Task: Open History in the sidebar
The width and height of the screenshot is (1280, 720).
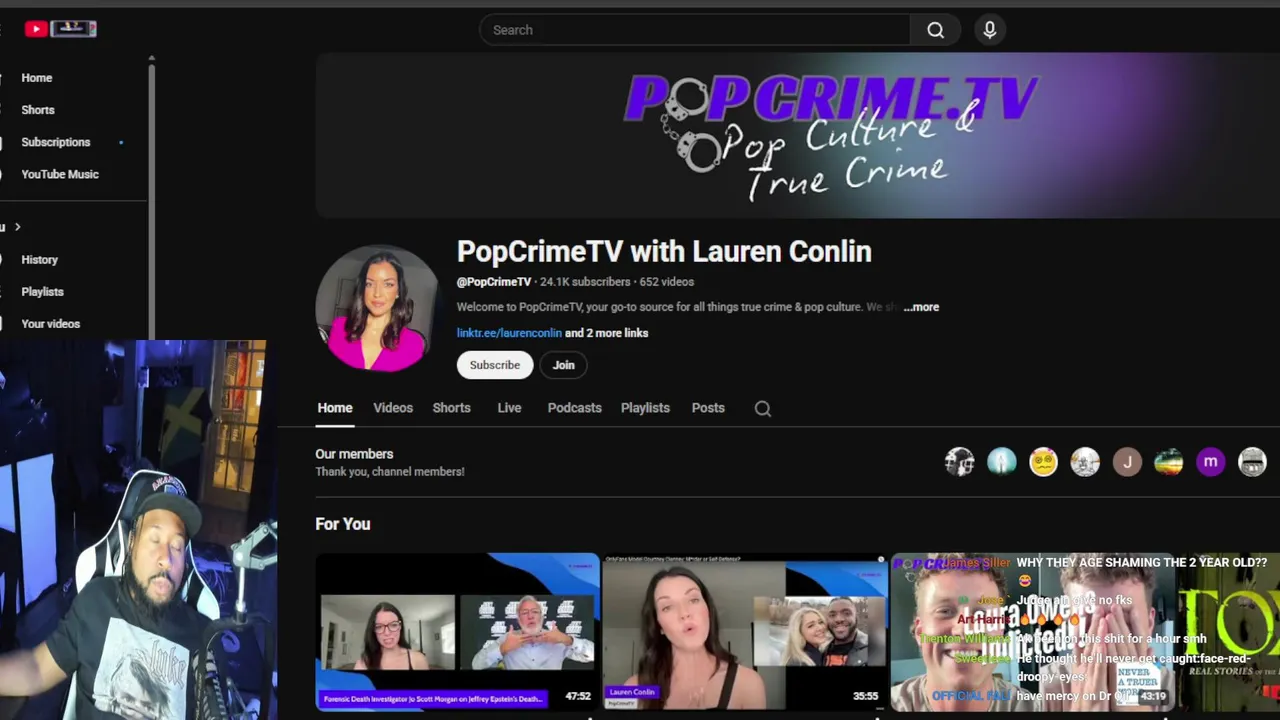Action: coord(40,260)
